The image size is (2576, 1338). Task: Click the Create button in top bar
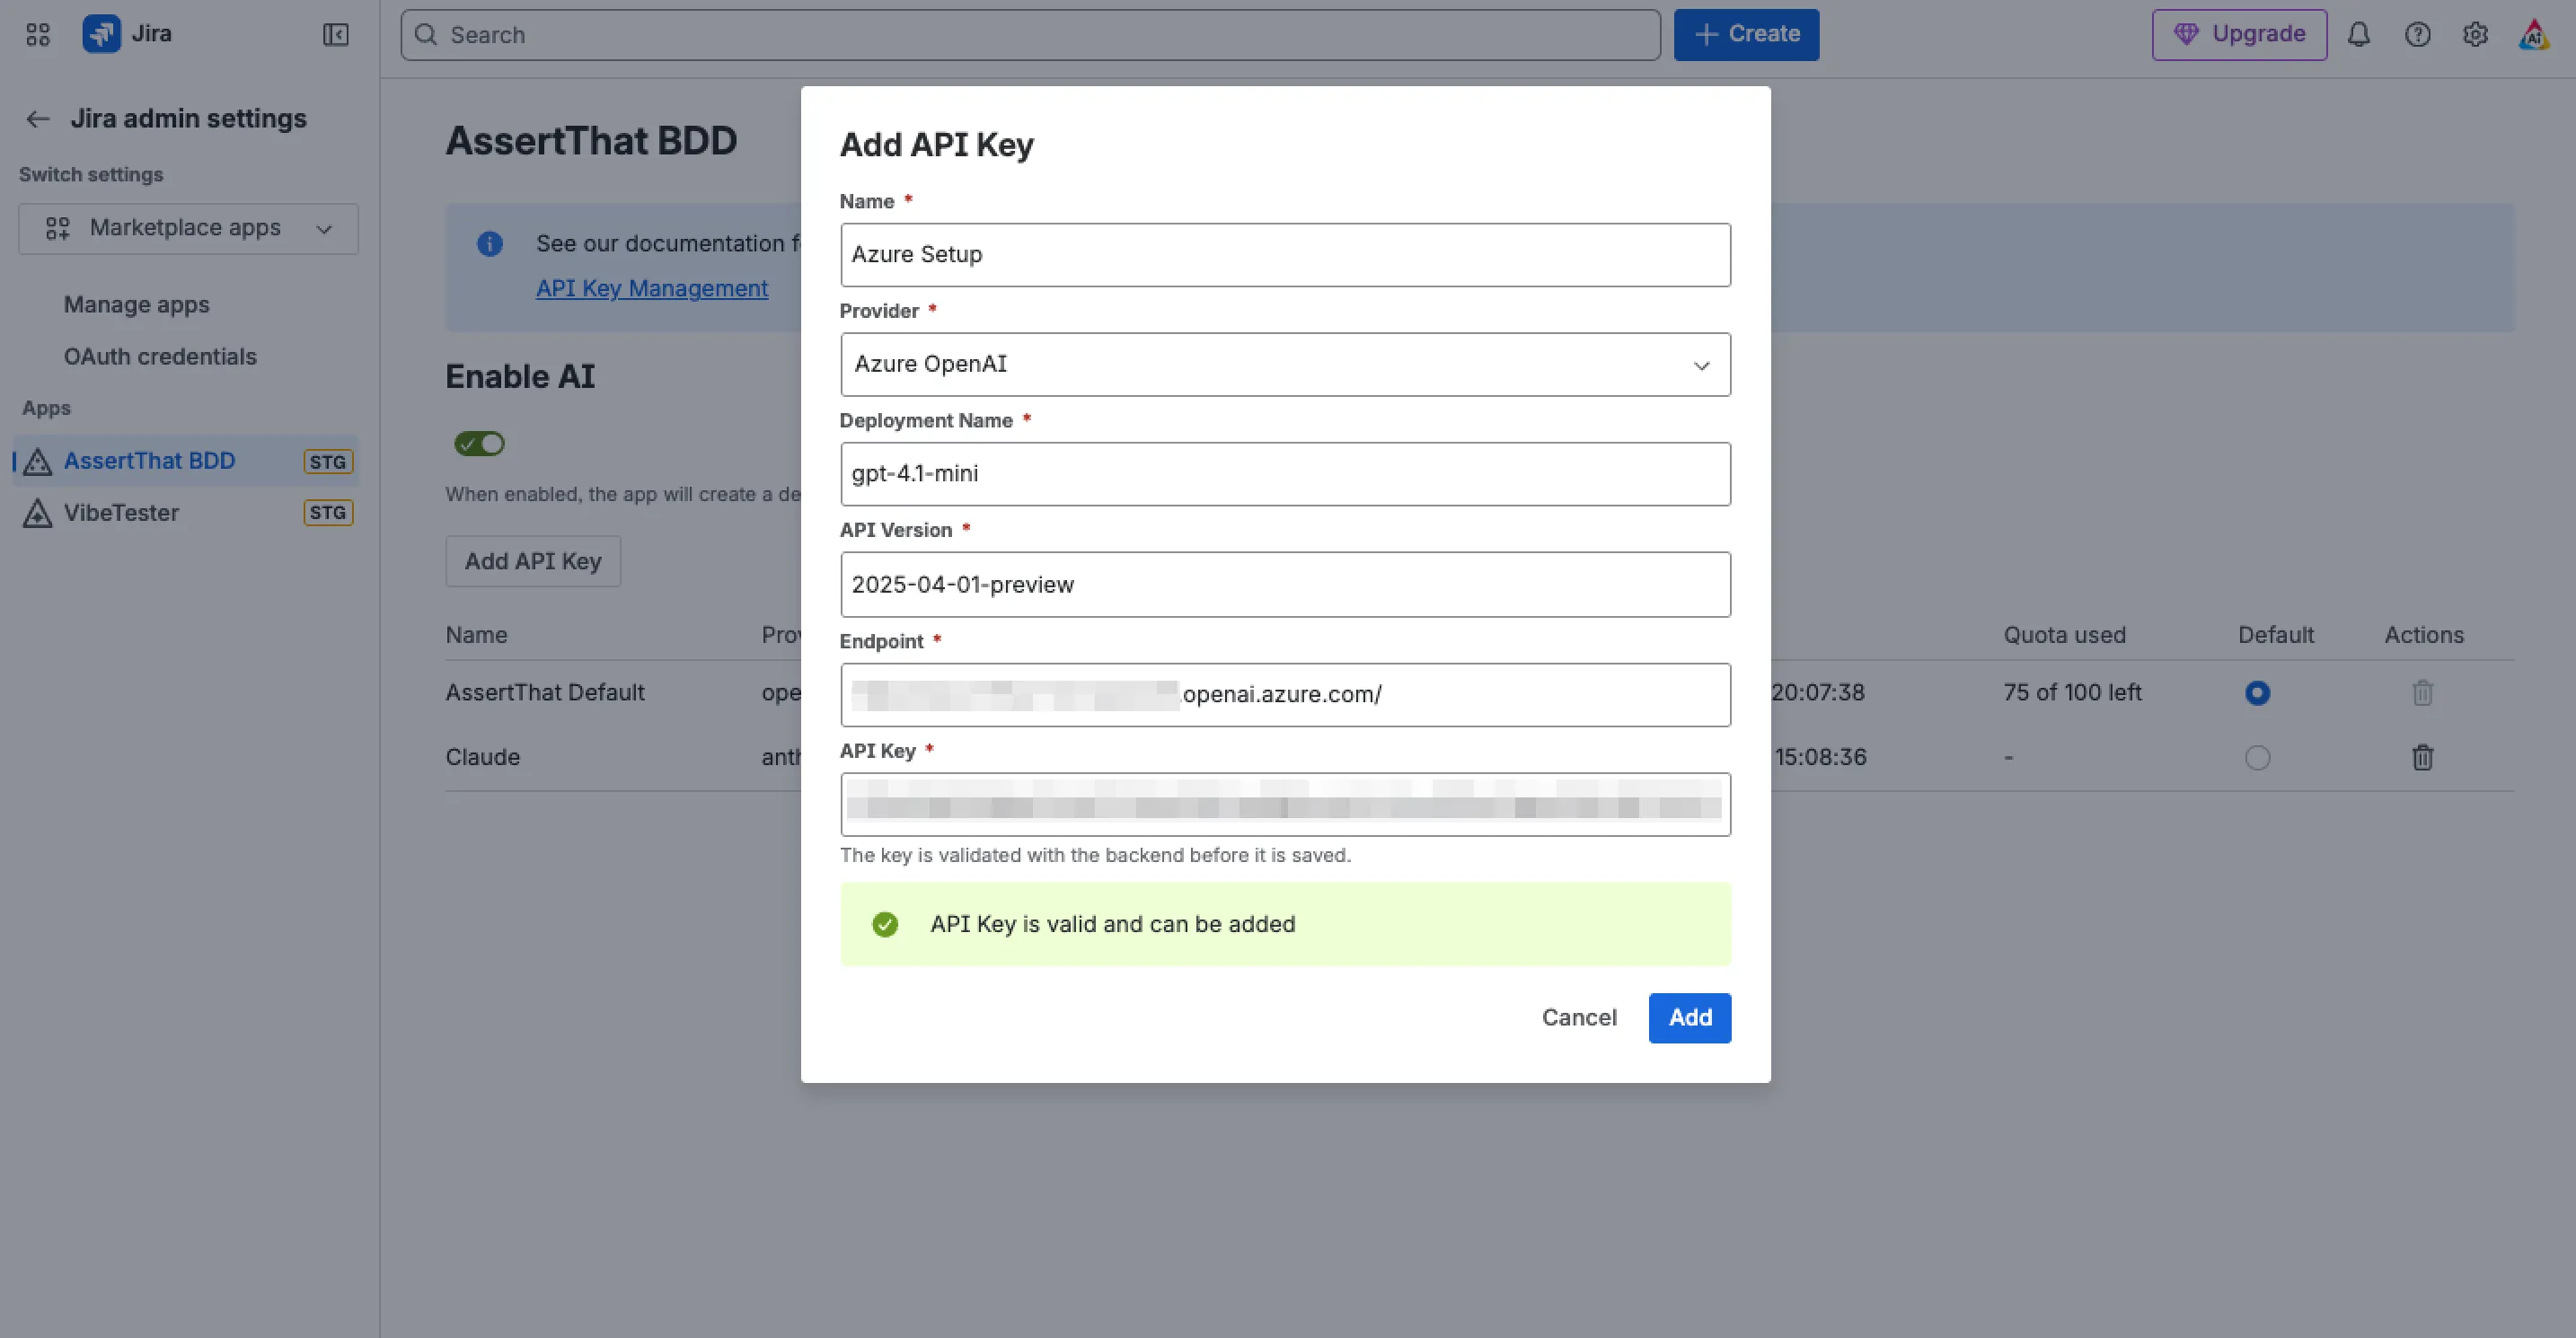[x=1746, y=35]
